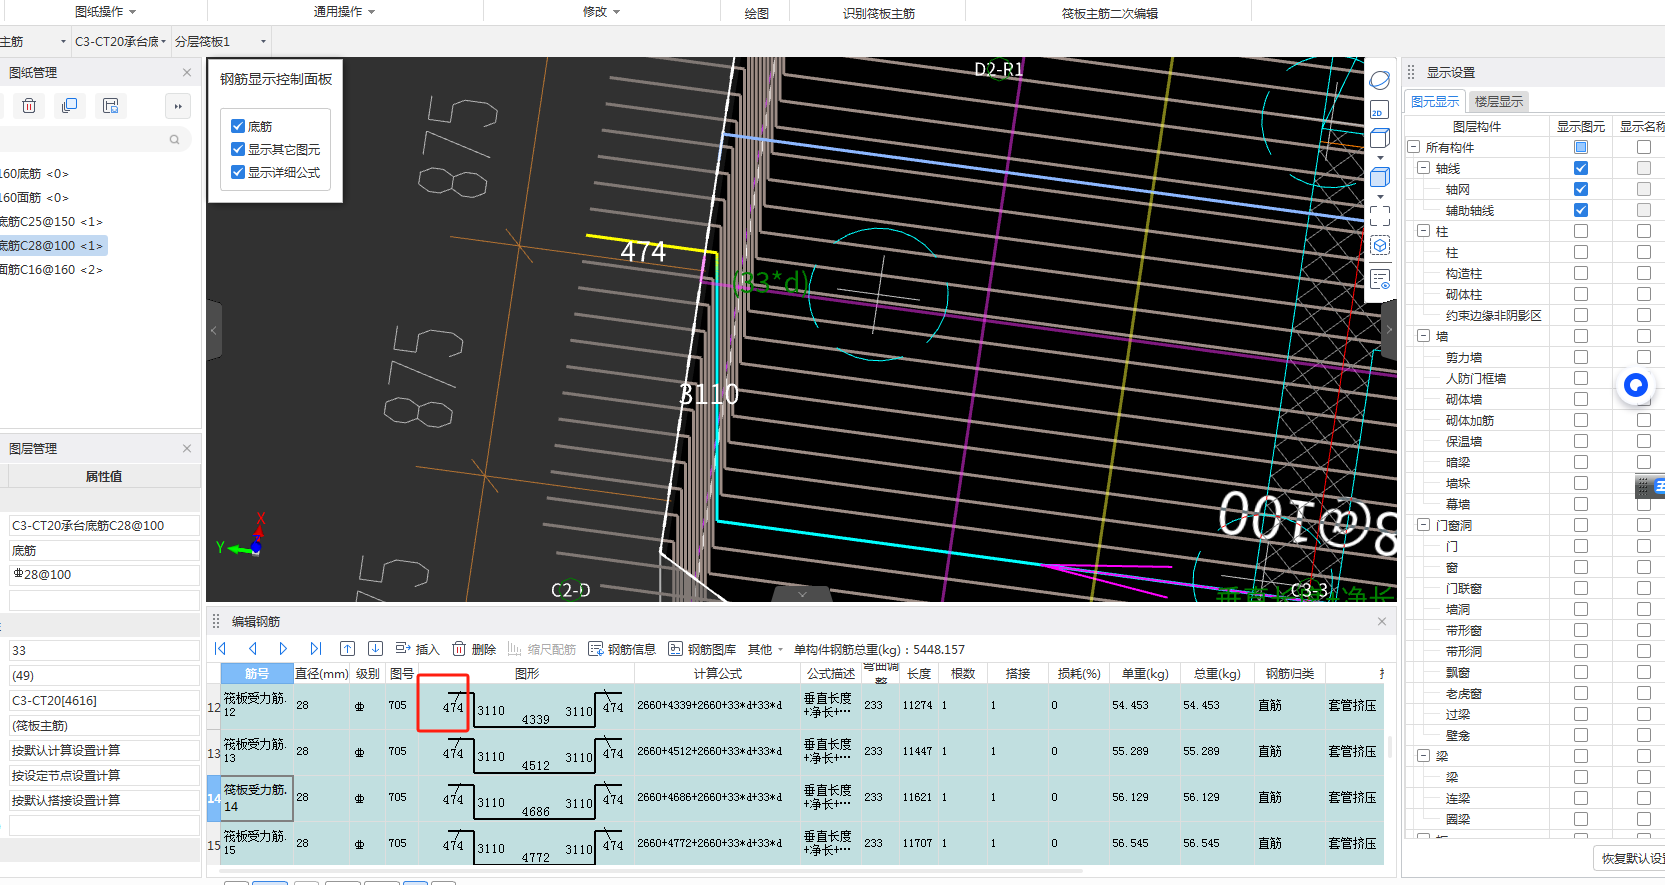Click the delete trash icon in 图纸管理 panel
Screen dimensions: 1665x885
(x=29, y=106)
